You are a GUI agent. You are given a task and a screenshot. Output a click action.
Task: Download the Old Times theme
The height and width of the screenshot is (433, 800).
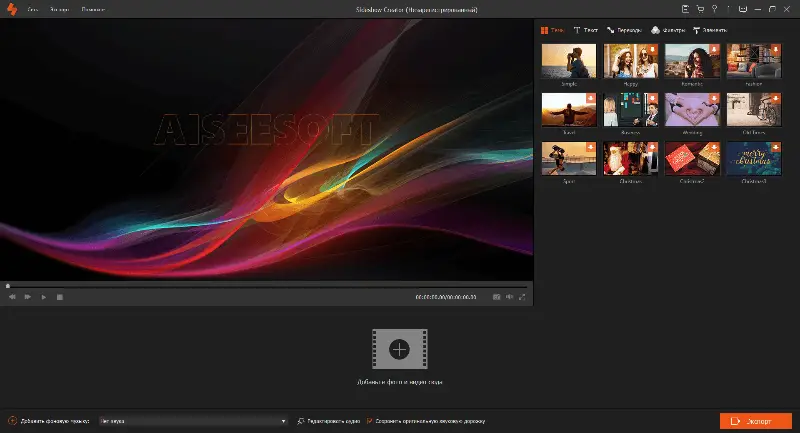776,98
